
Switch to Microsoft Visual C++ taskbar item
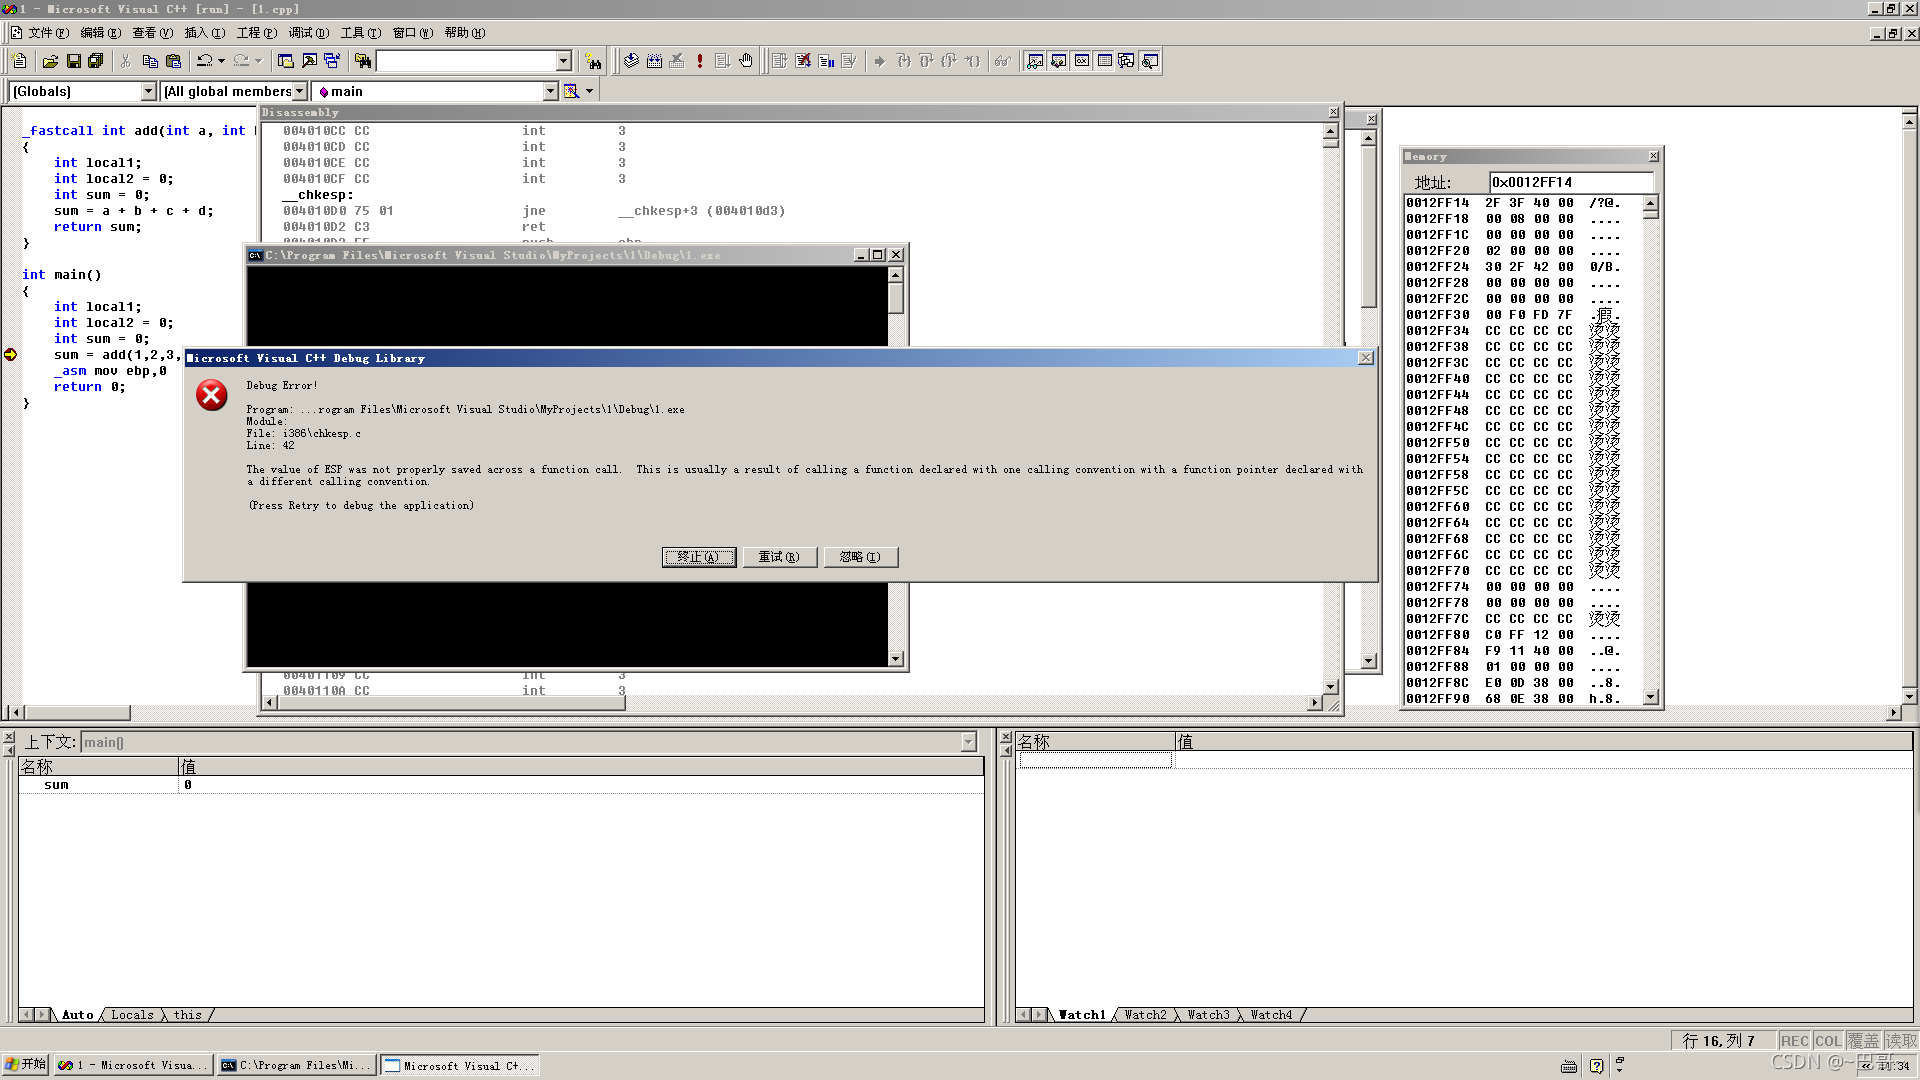pyautogui.click(x=461, y=1066)
